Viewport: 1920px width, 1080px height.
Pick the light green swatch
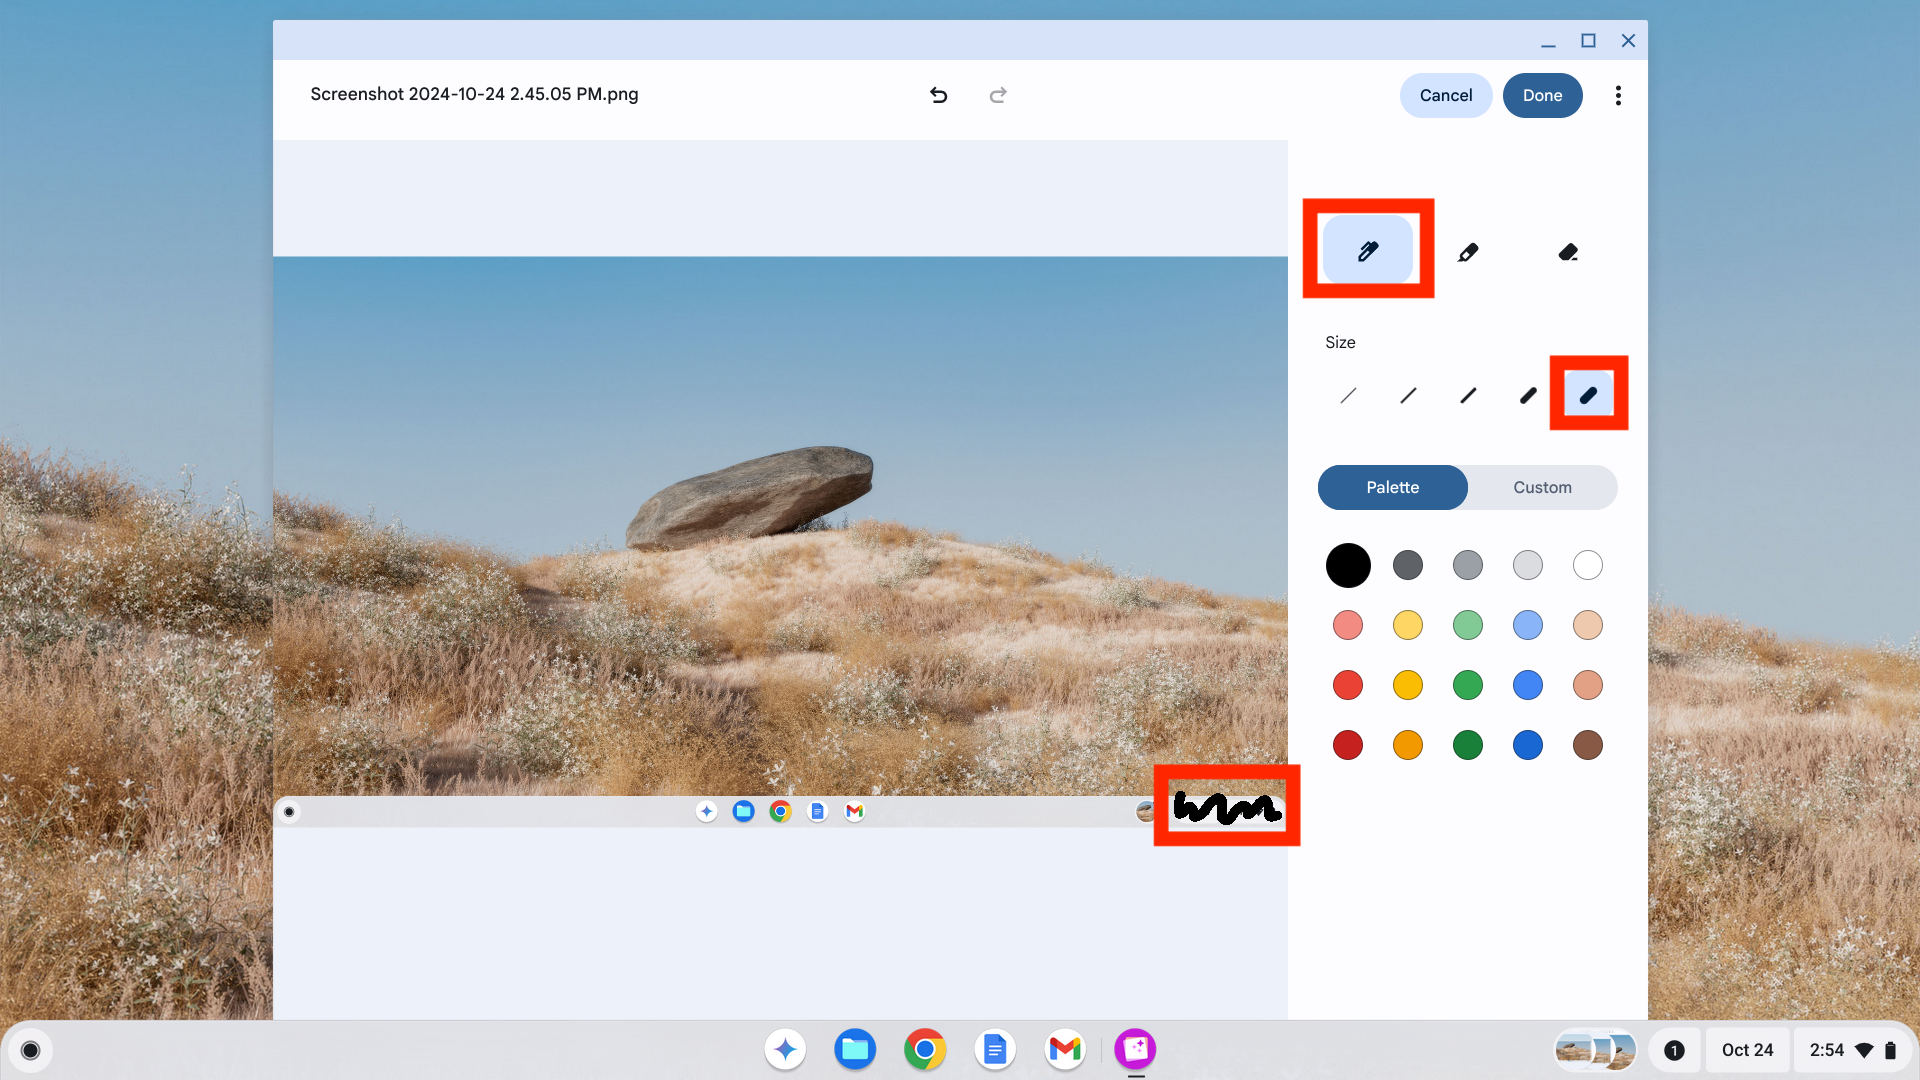tap(1468, 625)
